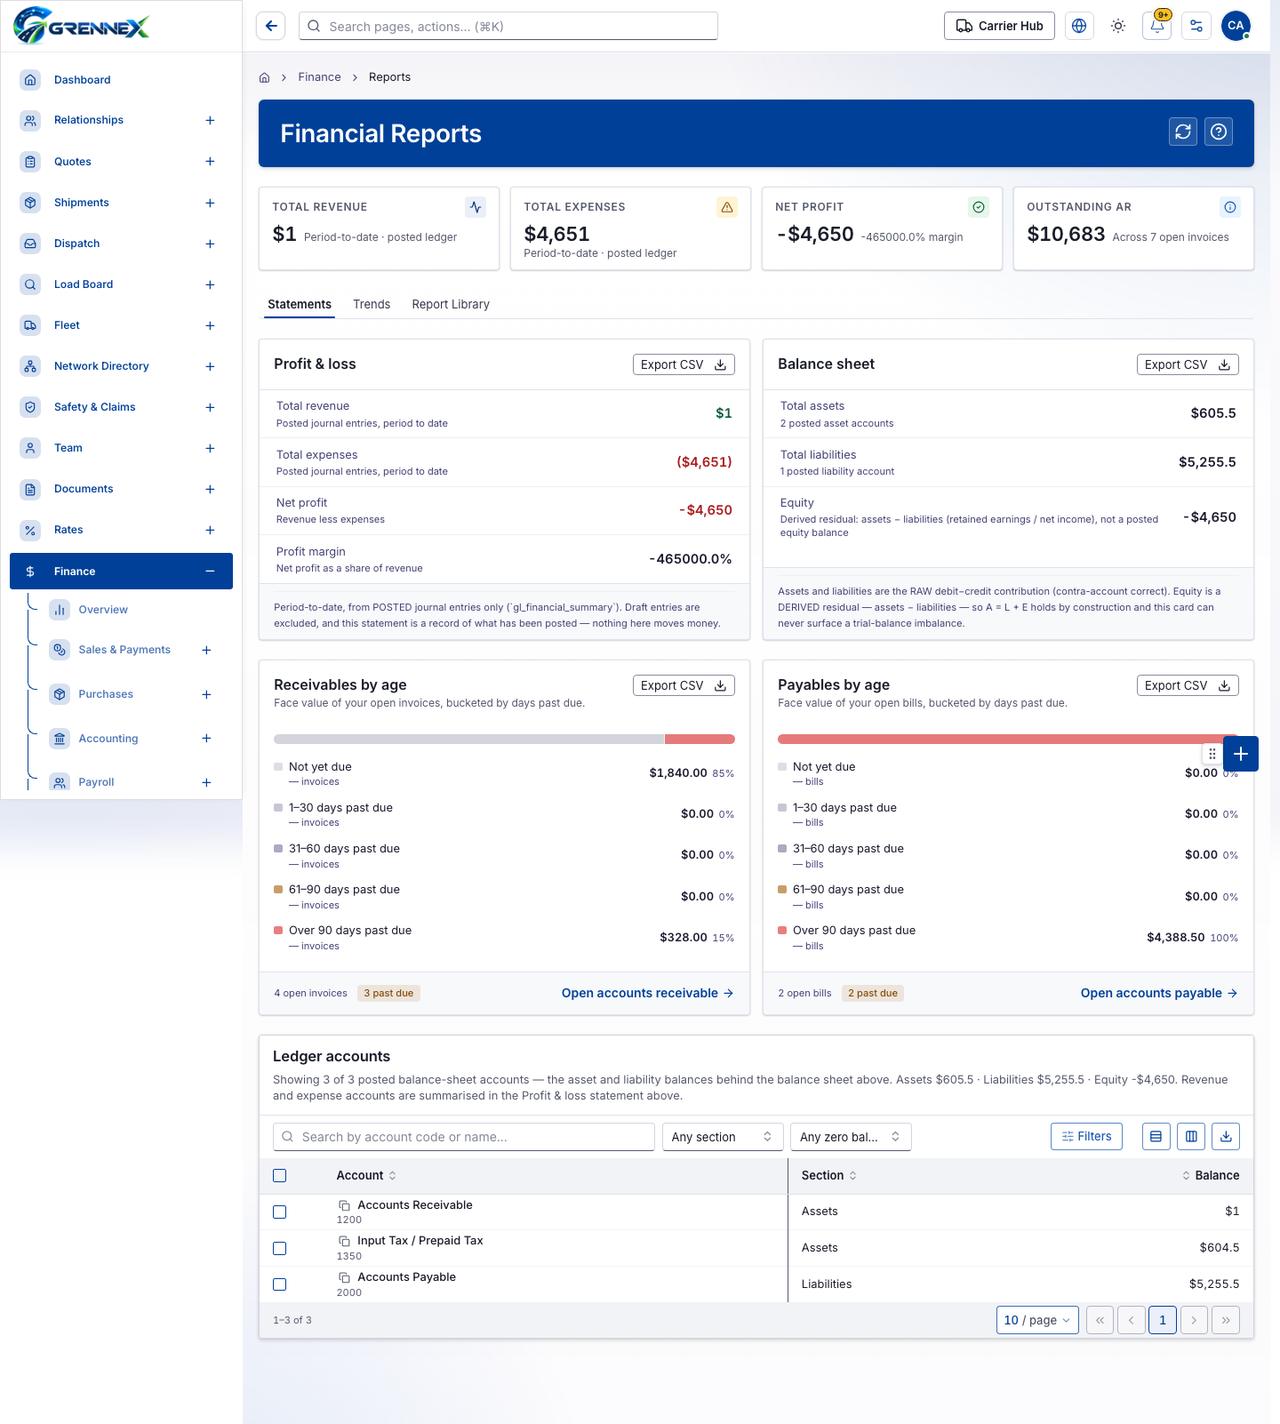
Task: Open the language globe icon
Action: 1079,26
